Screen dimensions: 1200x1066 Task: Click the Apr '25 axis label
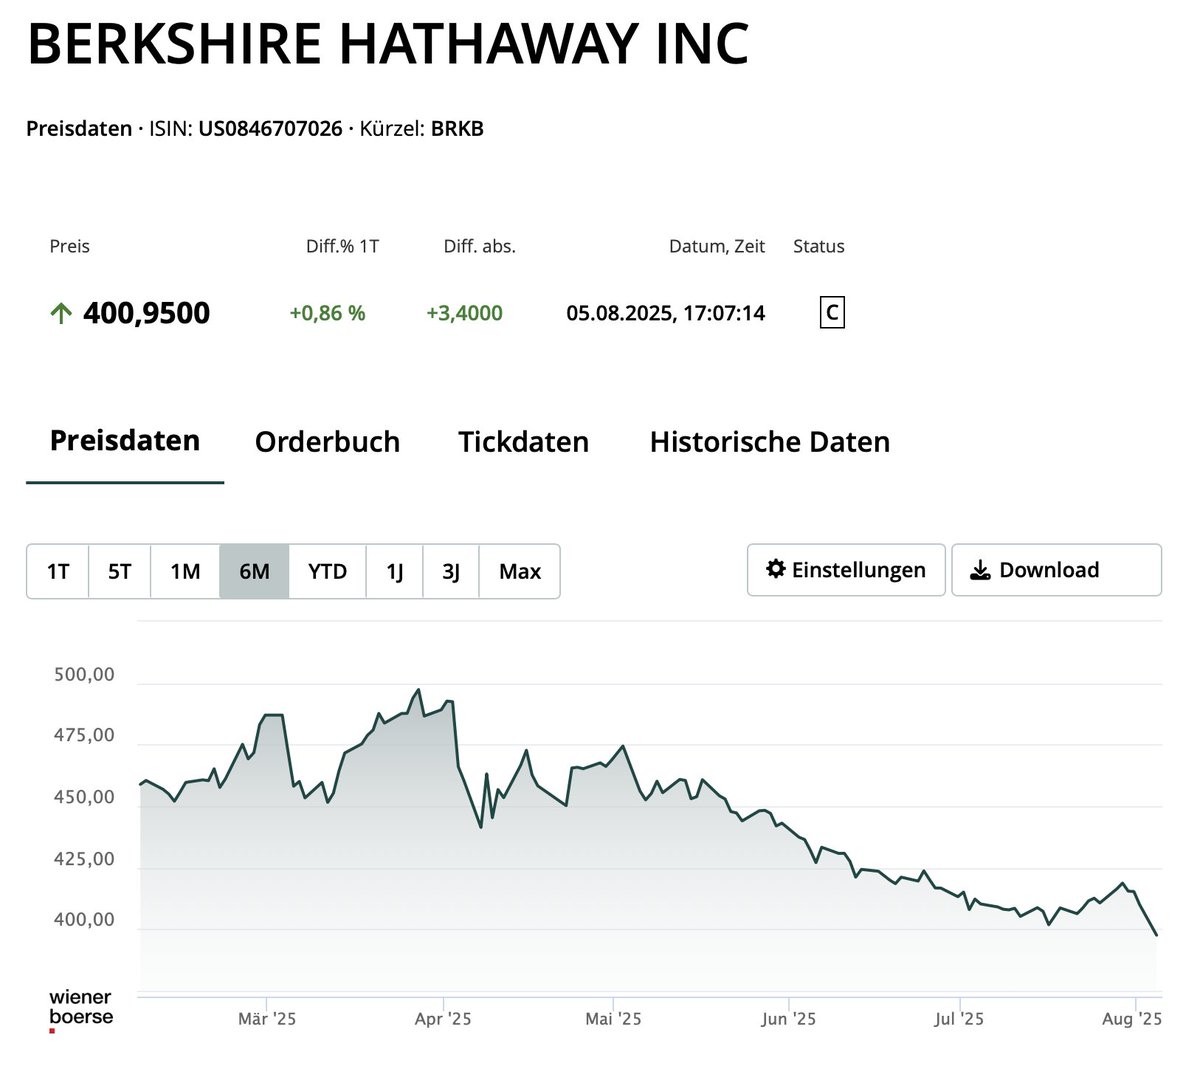click(443, 1019)
